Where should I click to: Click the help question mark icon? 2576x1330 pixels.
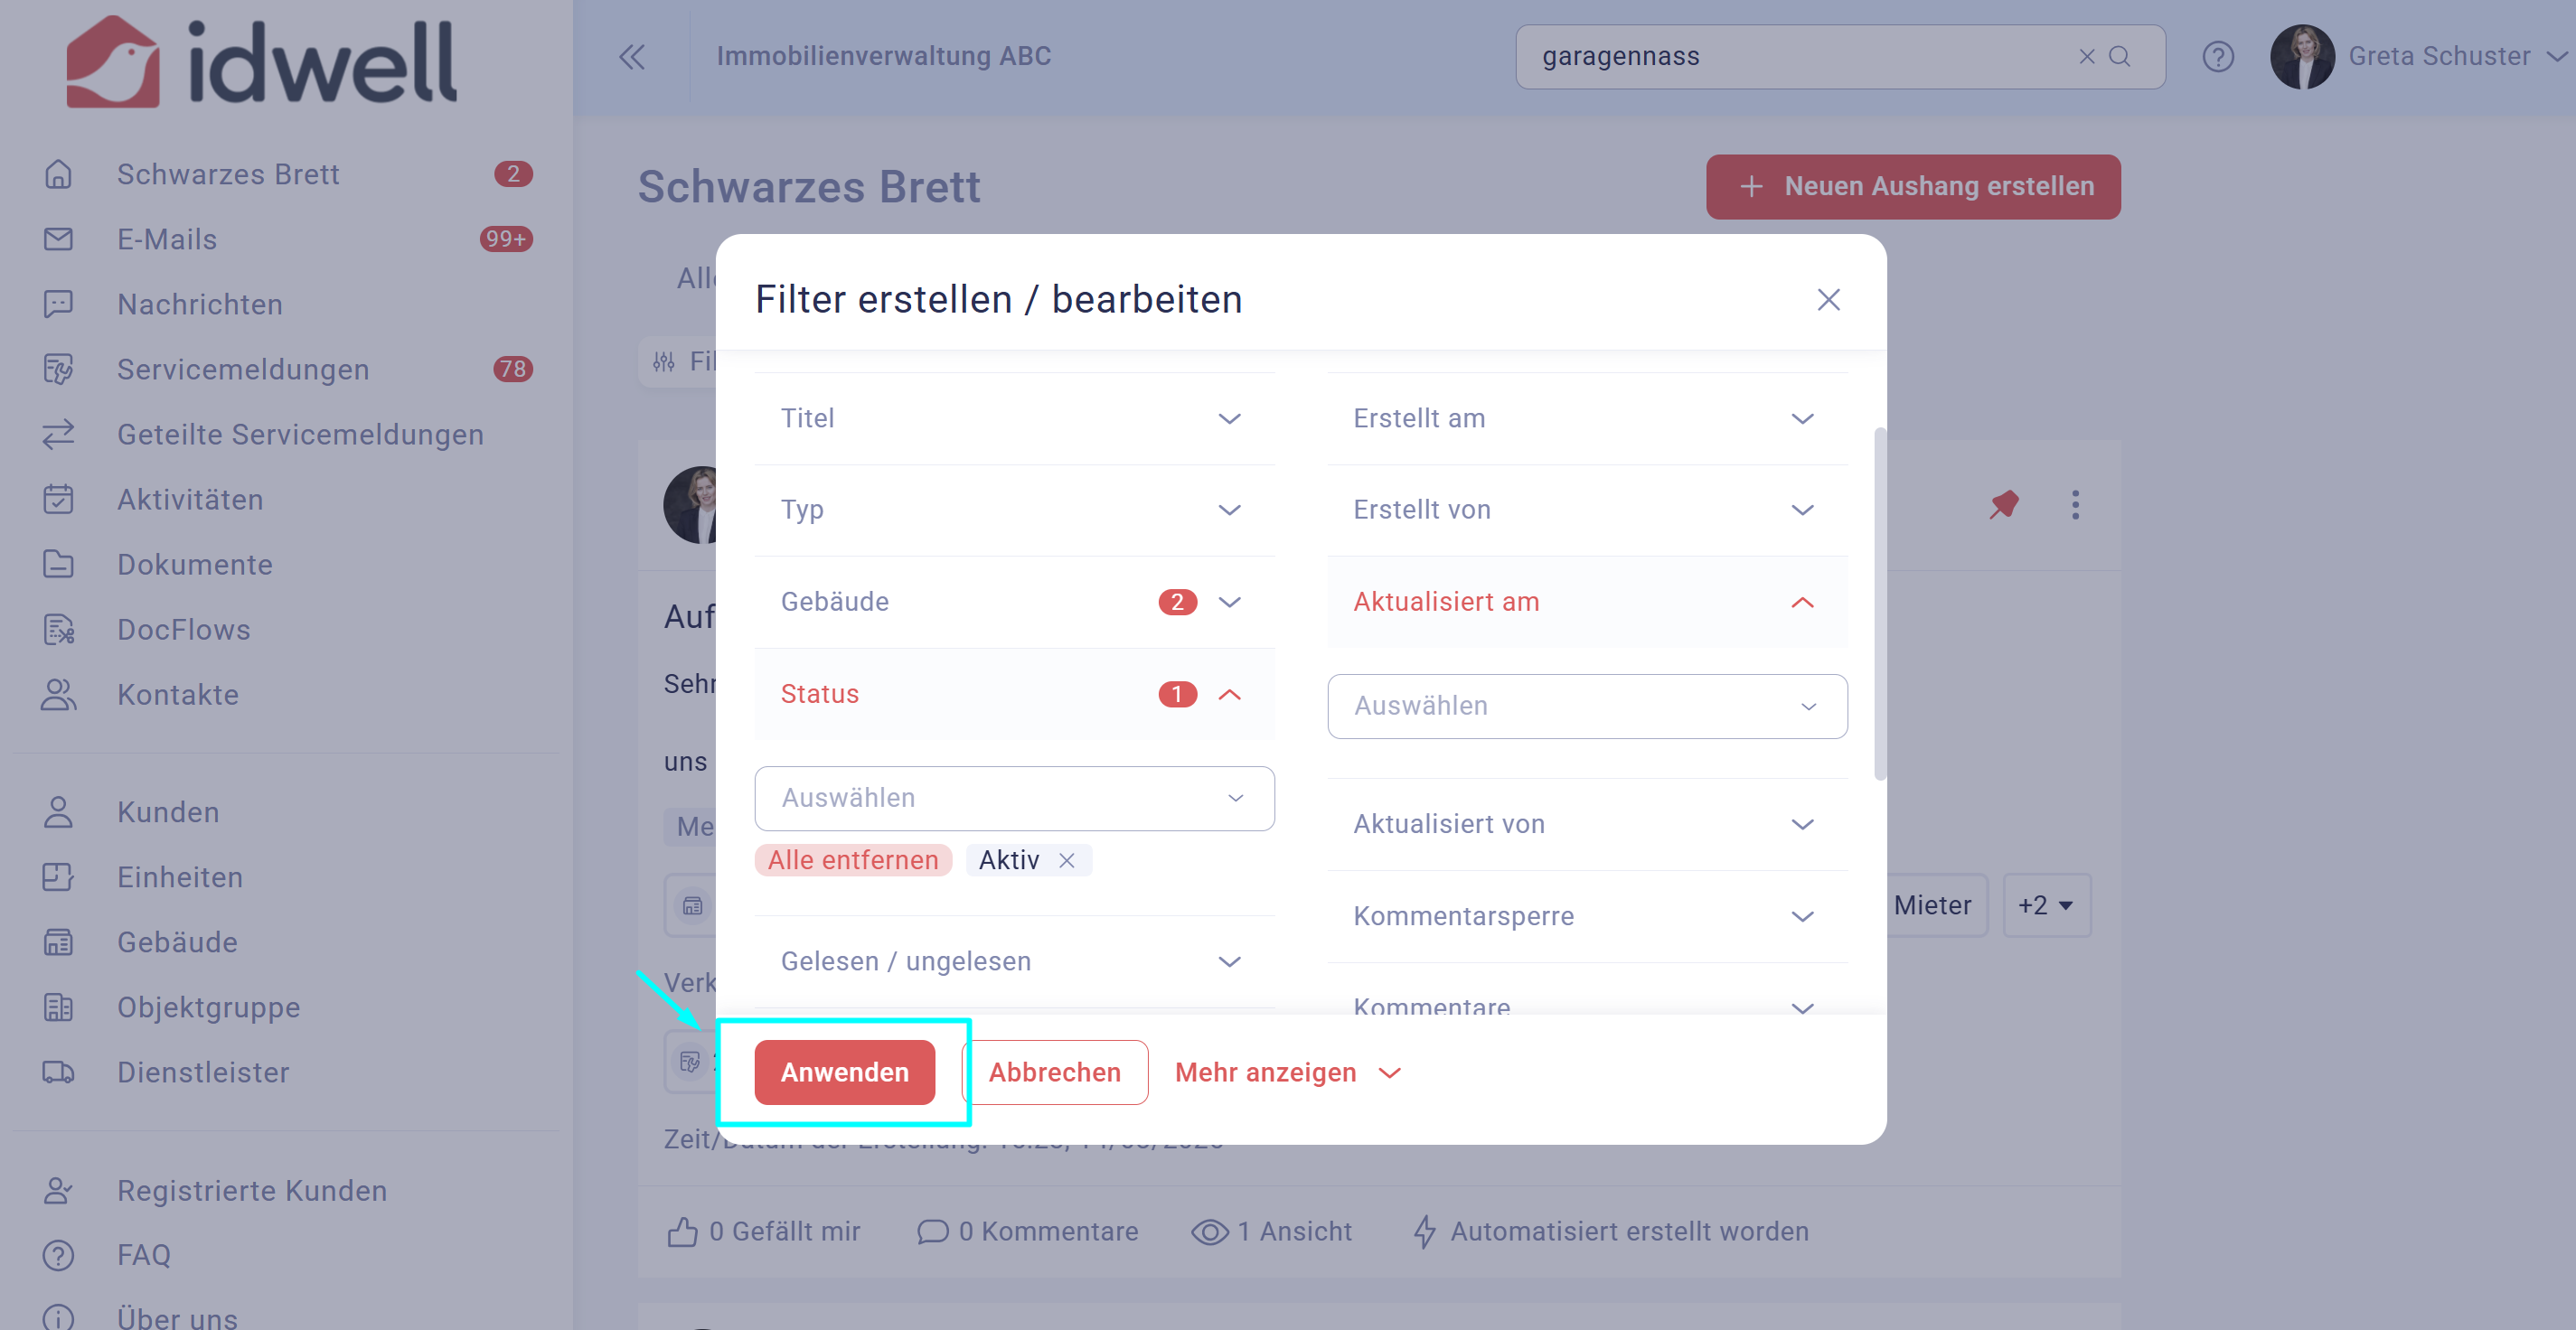tap(2217, 57)
